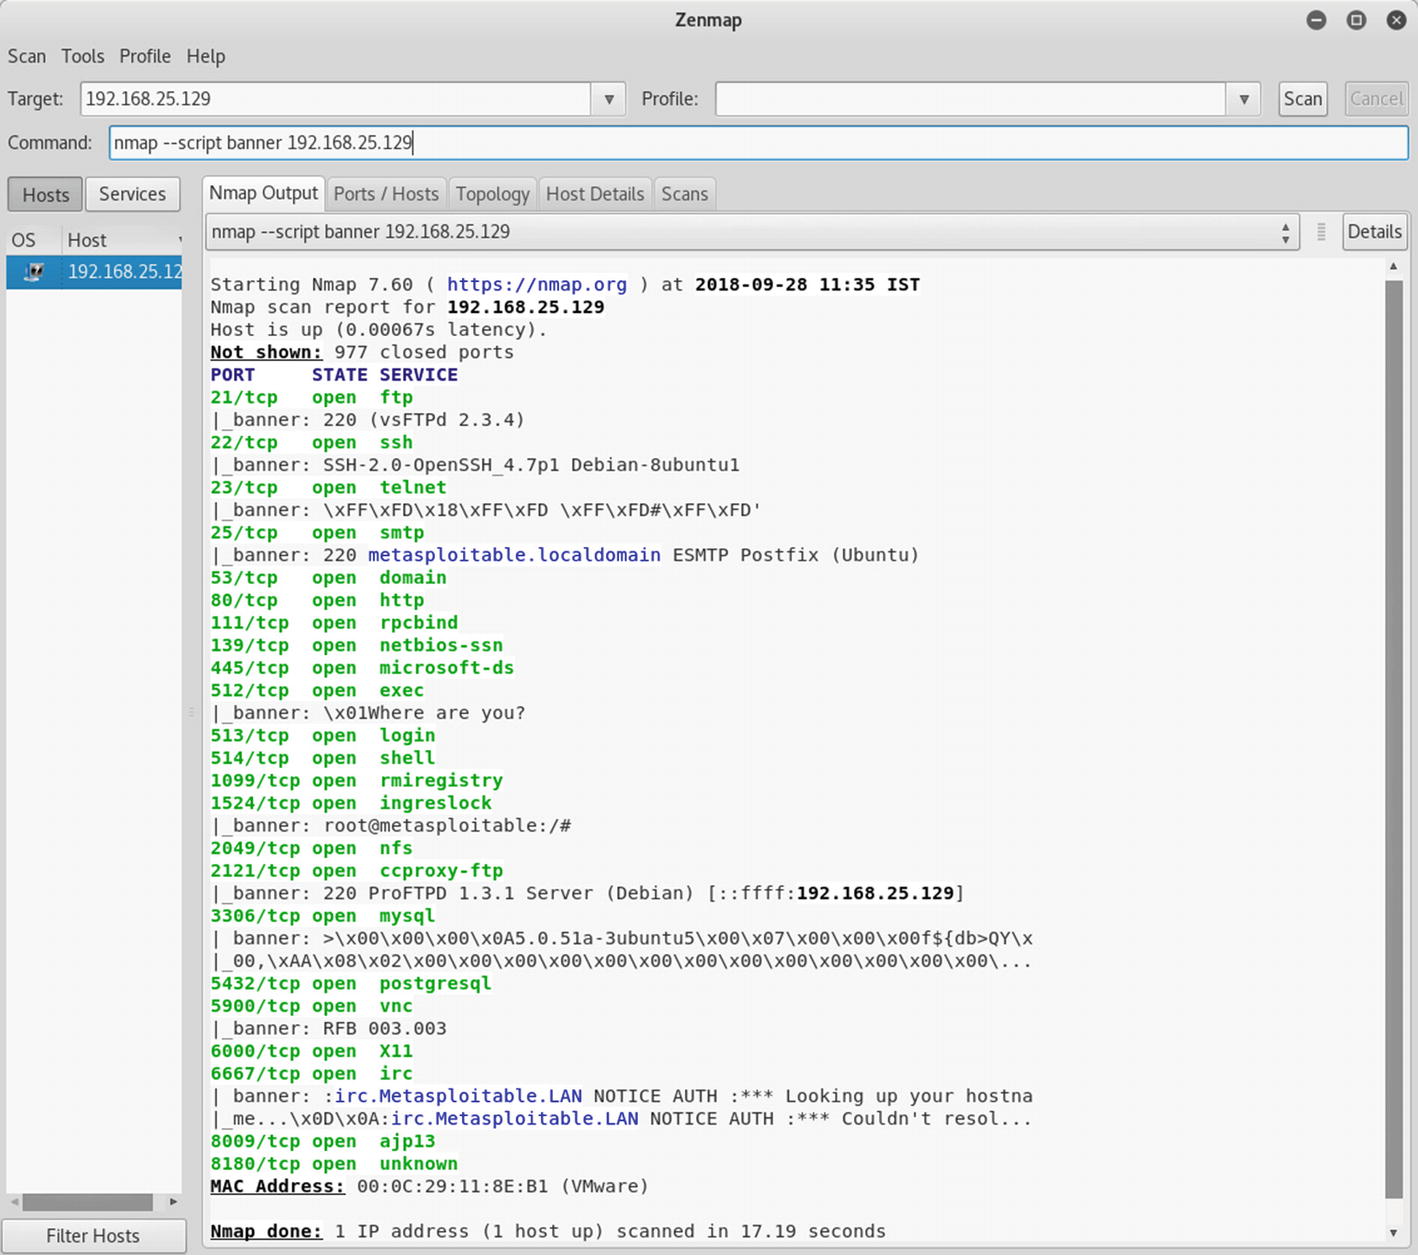Click the nmap.org link in output
This screenshot has width=1418, height=1255.
click(536, 285)
